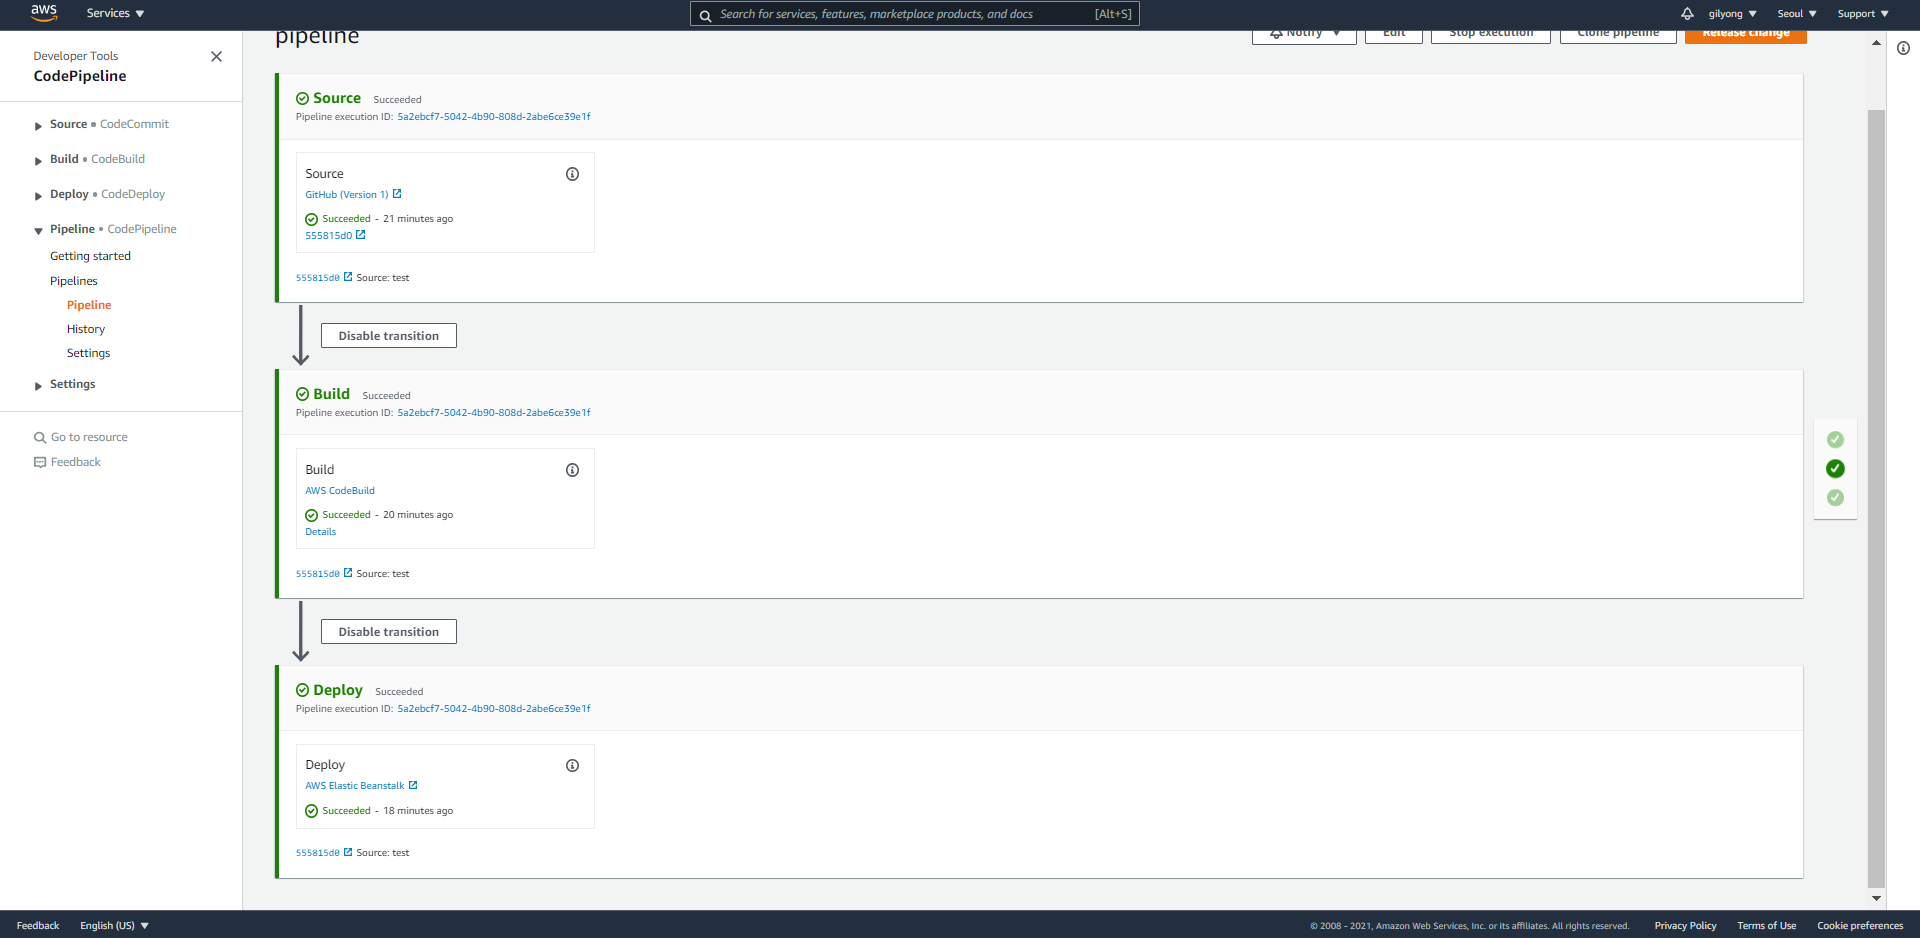
Task: Click the Elastic Beanstalk external link icon
Action: [x=413, y=785]
